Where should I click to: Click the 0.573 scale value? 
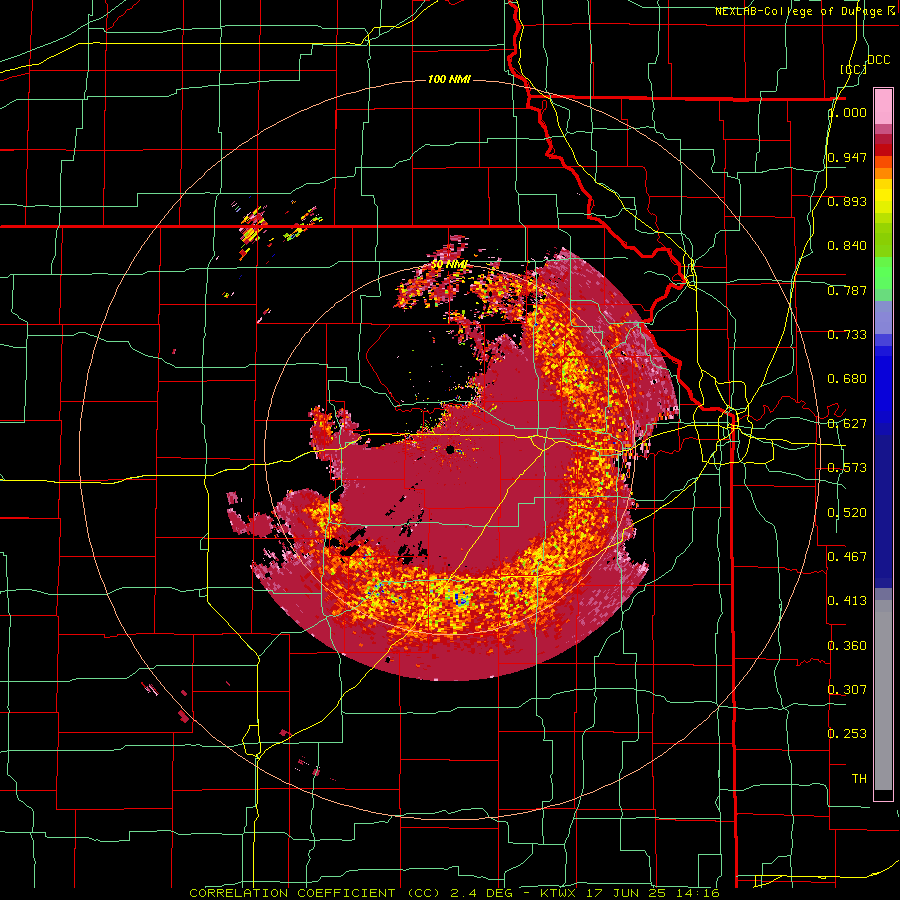pos(847,468)
